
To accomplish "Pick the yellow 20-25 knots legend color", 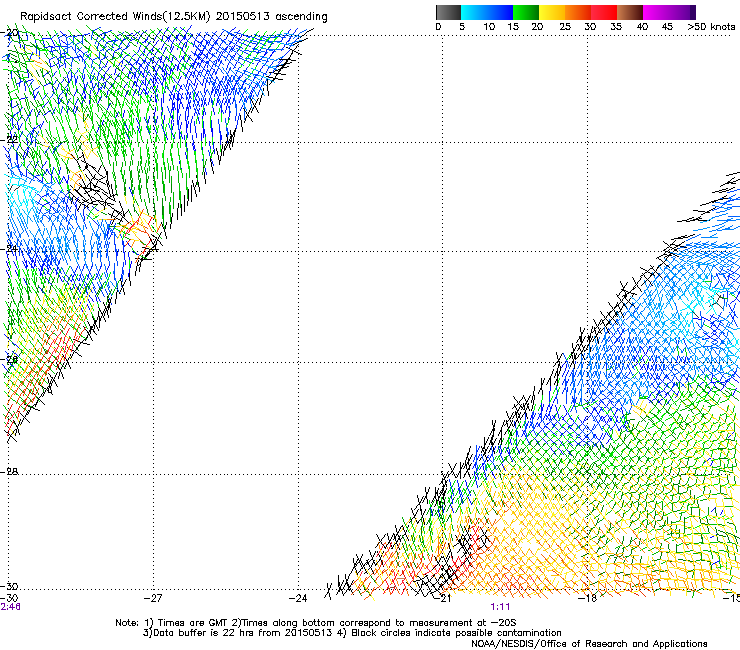I will (552, 12).
